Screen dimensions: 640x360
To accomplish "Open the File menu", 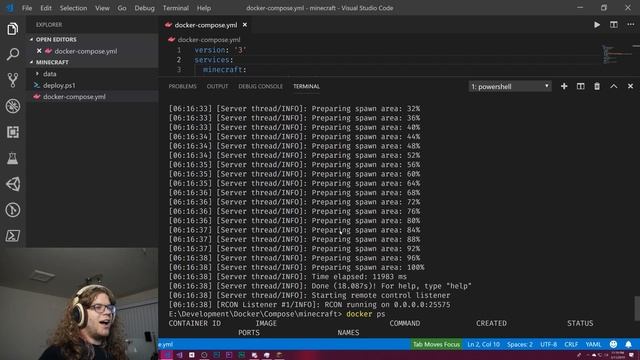I will tap(27, 8).
